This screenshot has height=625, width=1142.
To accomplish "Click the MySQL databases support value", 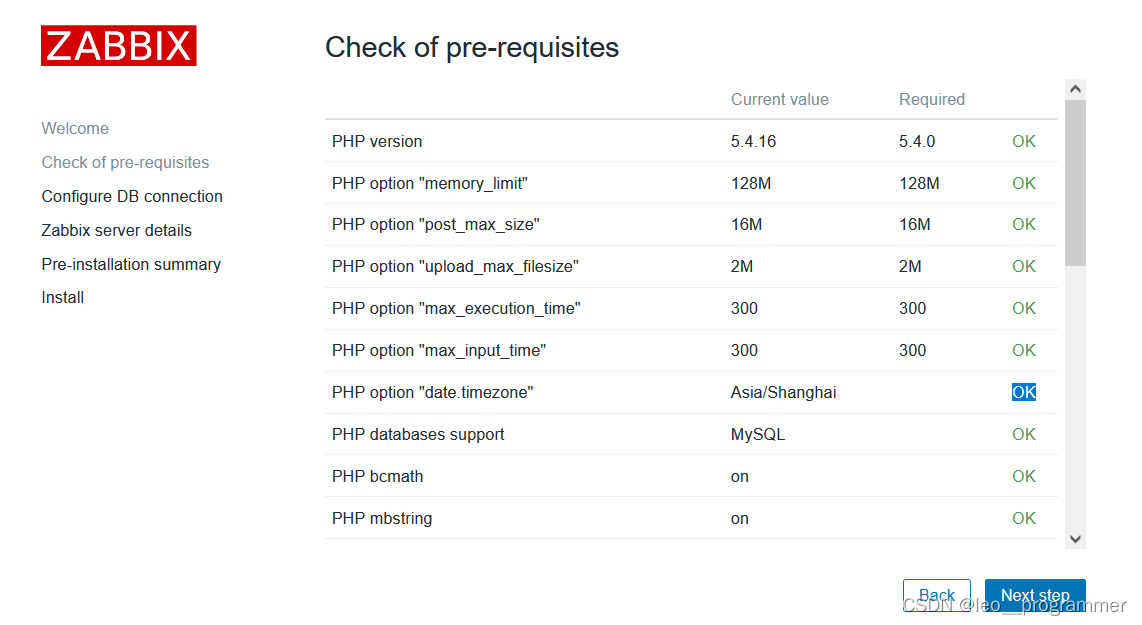I will click(757, 434).
